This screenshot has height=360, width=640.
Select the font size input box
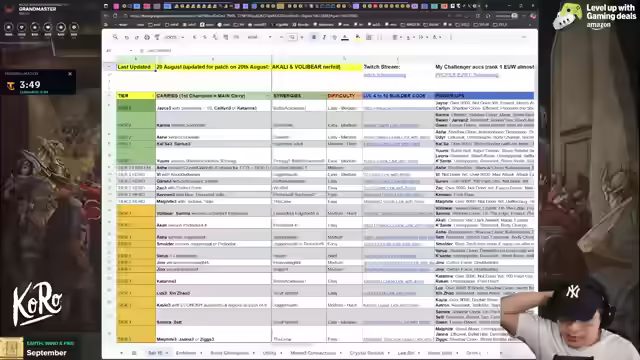[292, 37]
